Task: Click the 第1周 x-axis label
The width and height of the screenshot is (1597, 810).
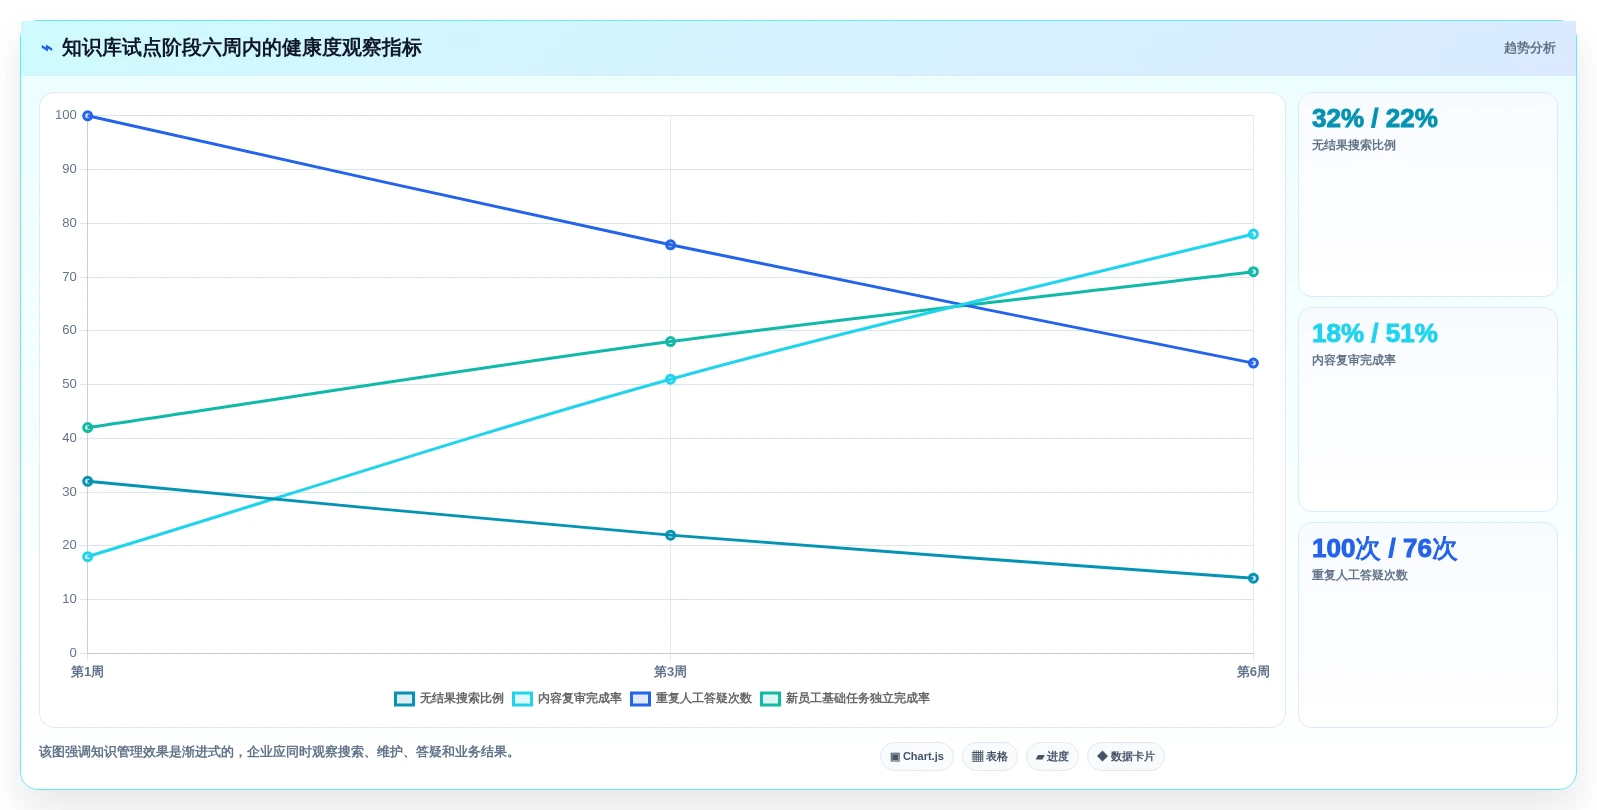Action: click(87, 672)
